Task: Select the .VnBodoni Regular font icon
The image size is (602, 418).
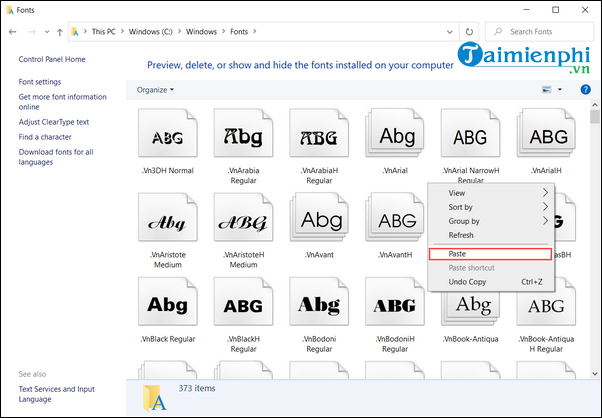Action: click(319, 302)
